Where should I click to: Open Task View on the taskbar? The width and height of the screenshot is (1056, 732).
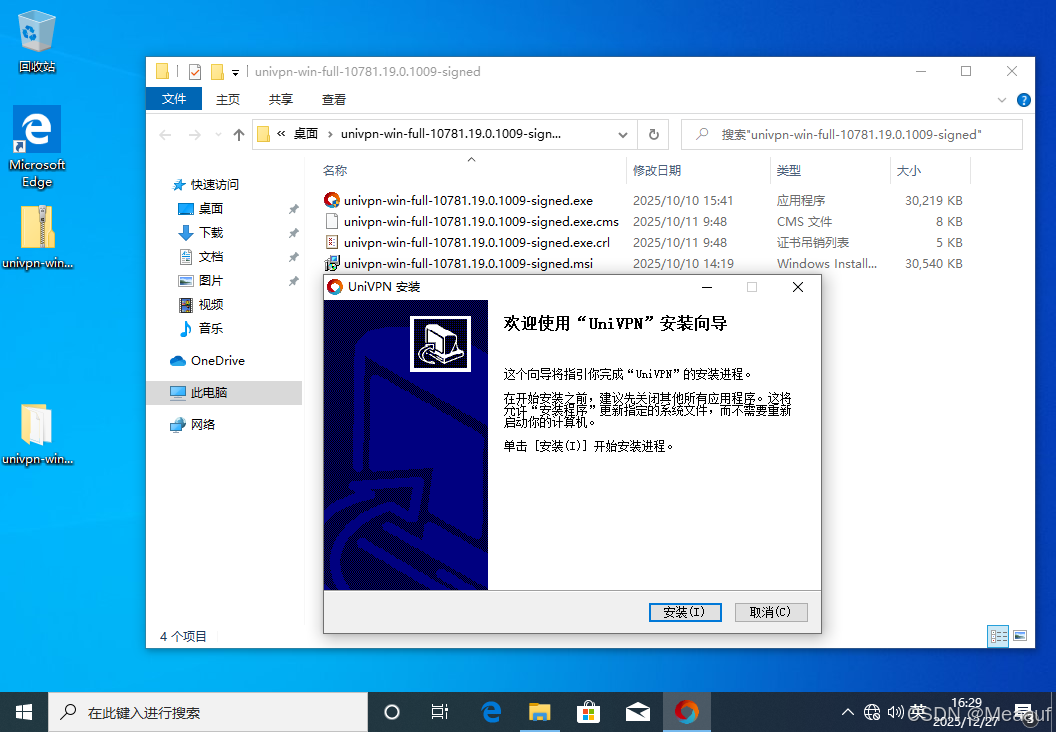point(440,712)
